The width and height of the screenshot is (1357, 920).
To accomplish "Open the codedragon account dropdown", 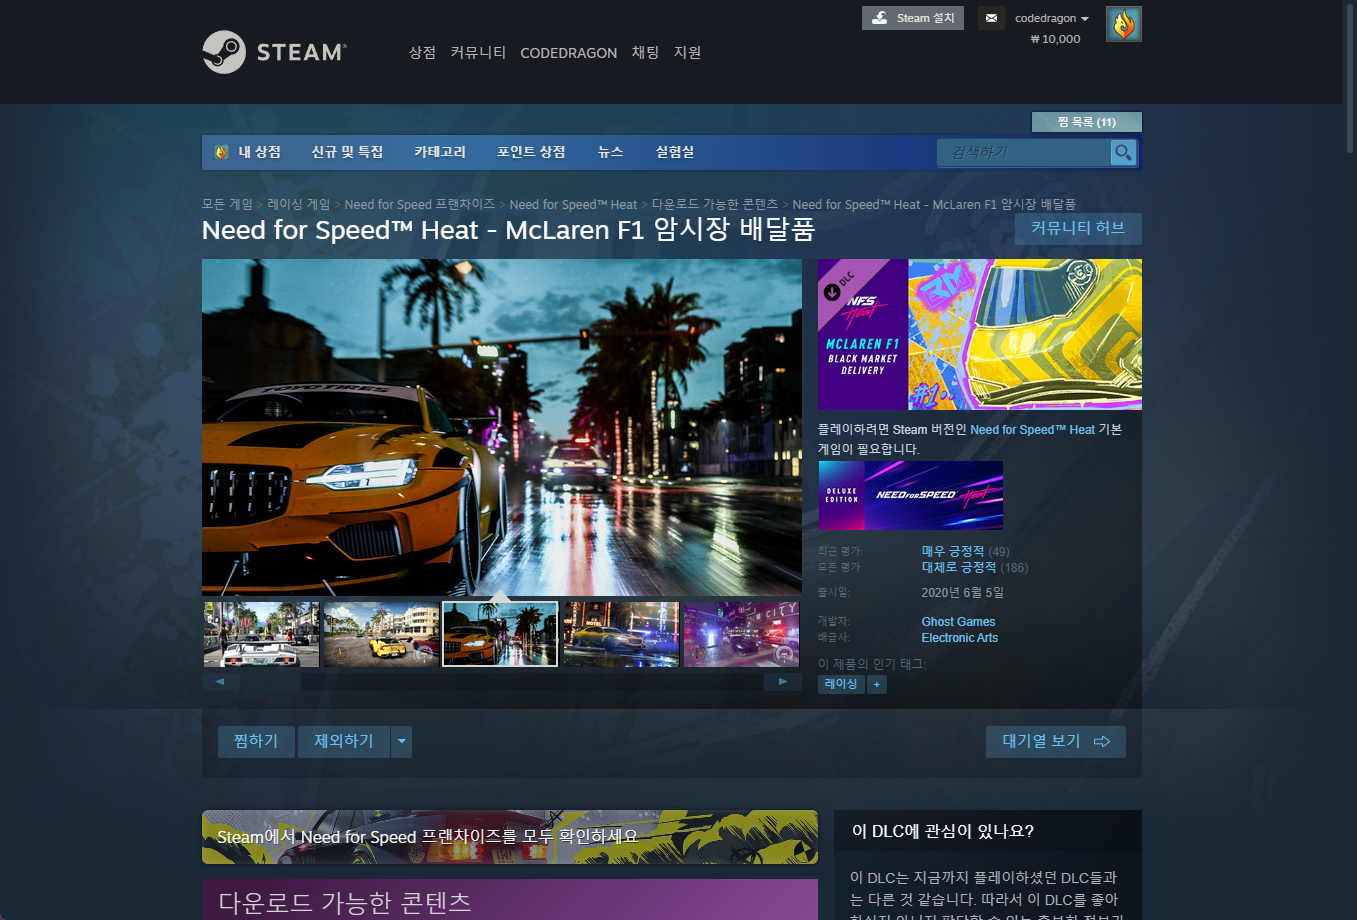I will tap(1051, 18).
